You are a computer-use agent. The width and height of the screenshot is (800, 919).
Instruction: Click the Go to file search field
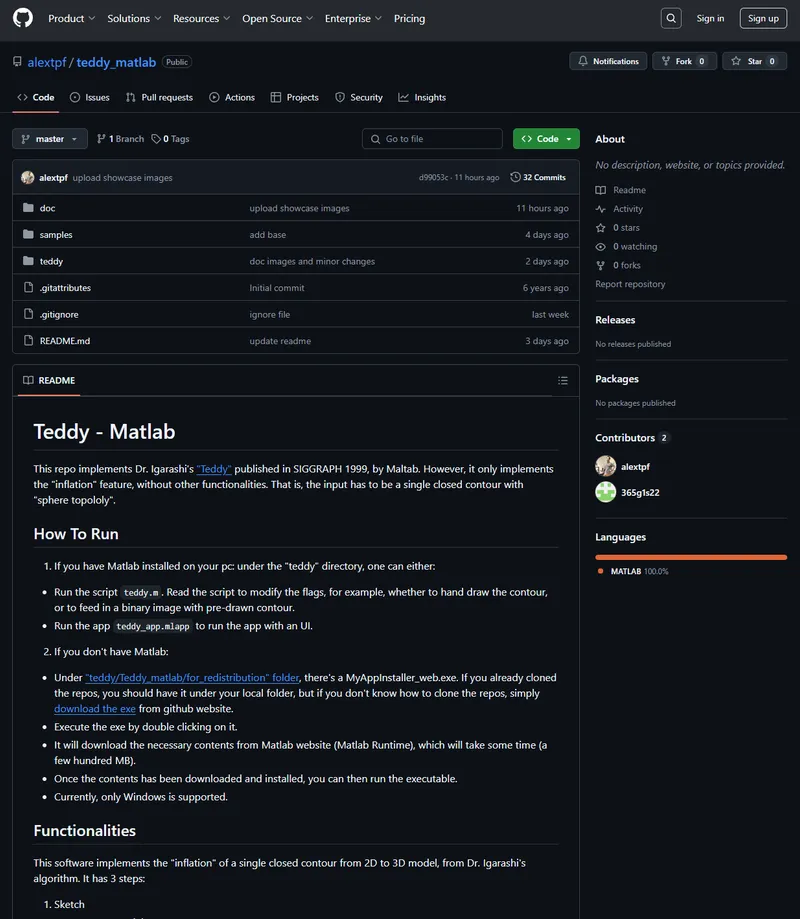pos(433,139)
